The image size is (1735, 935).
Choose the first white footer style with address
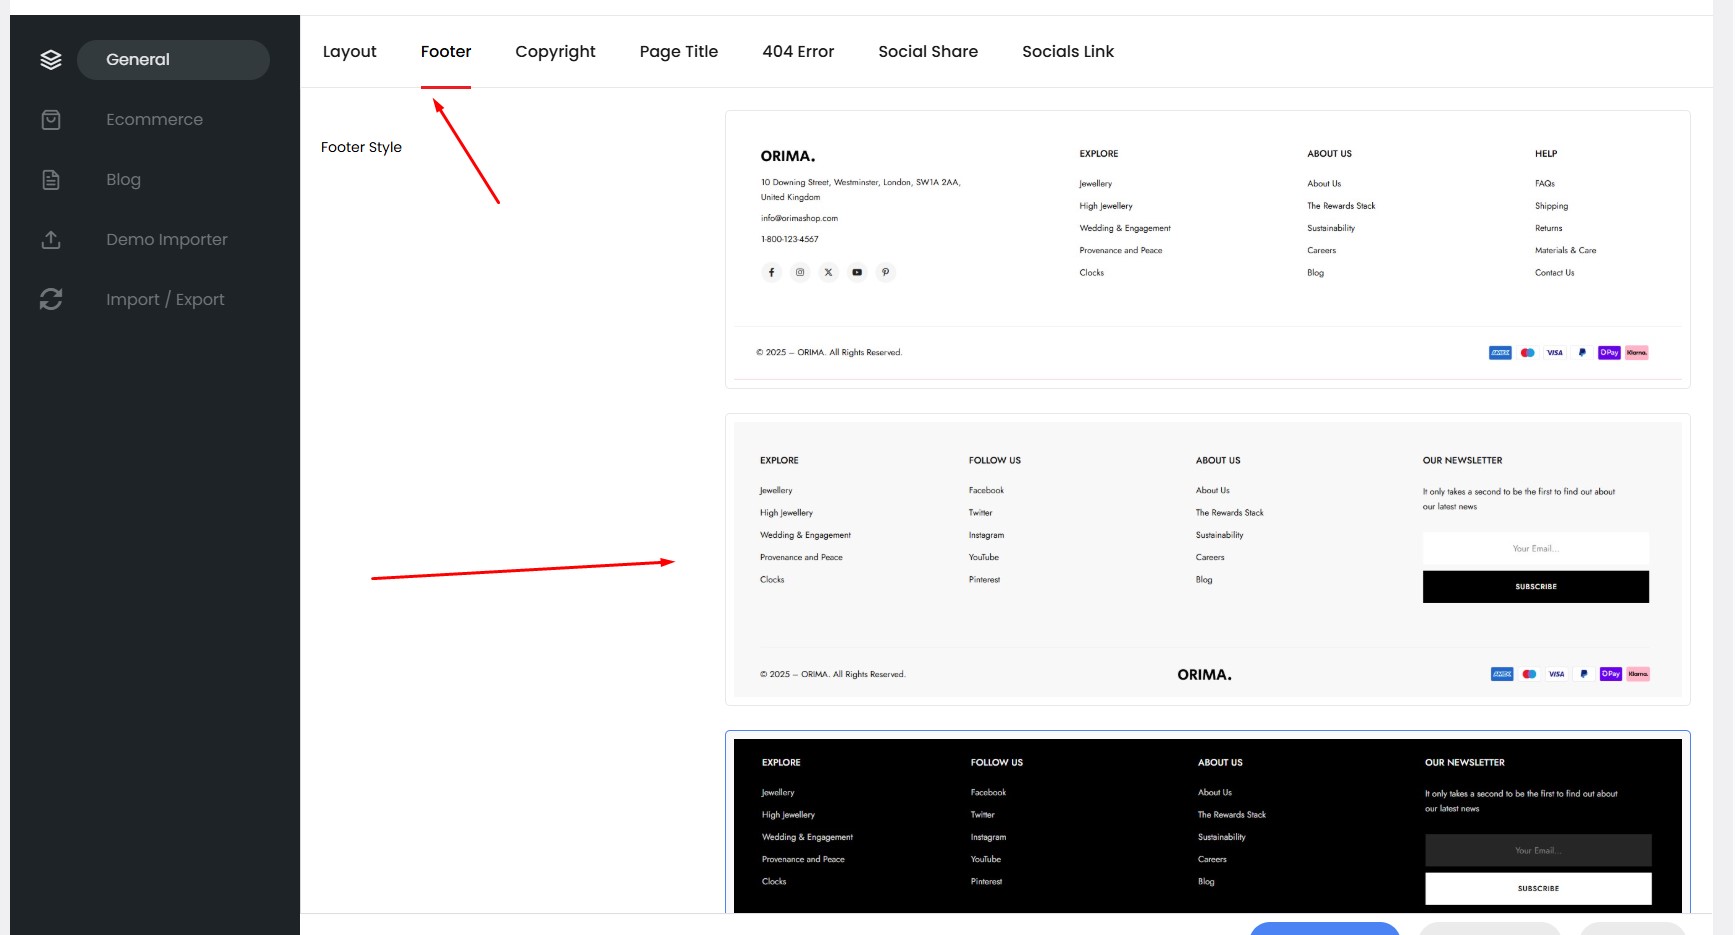coord(1207,249)
